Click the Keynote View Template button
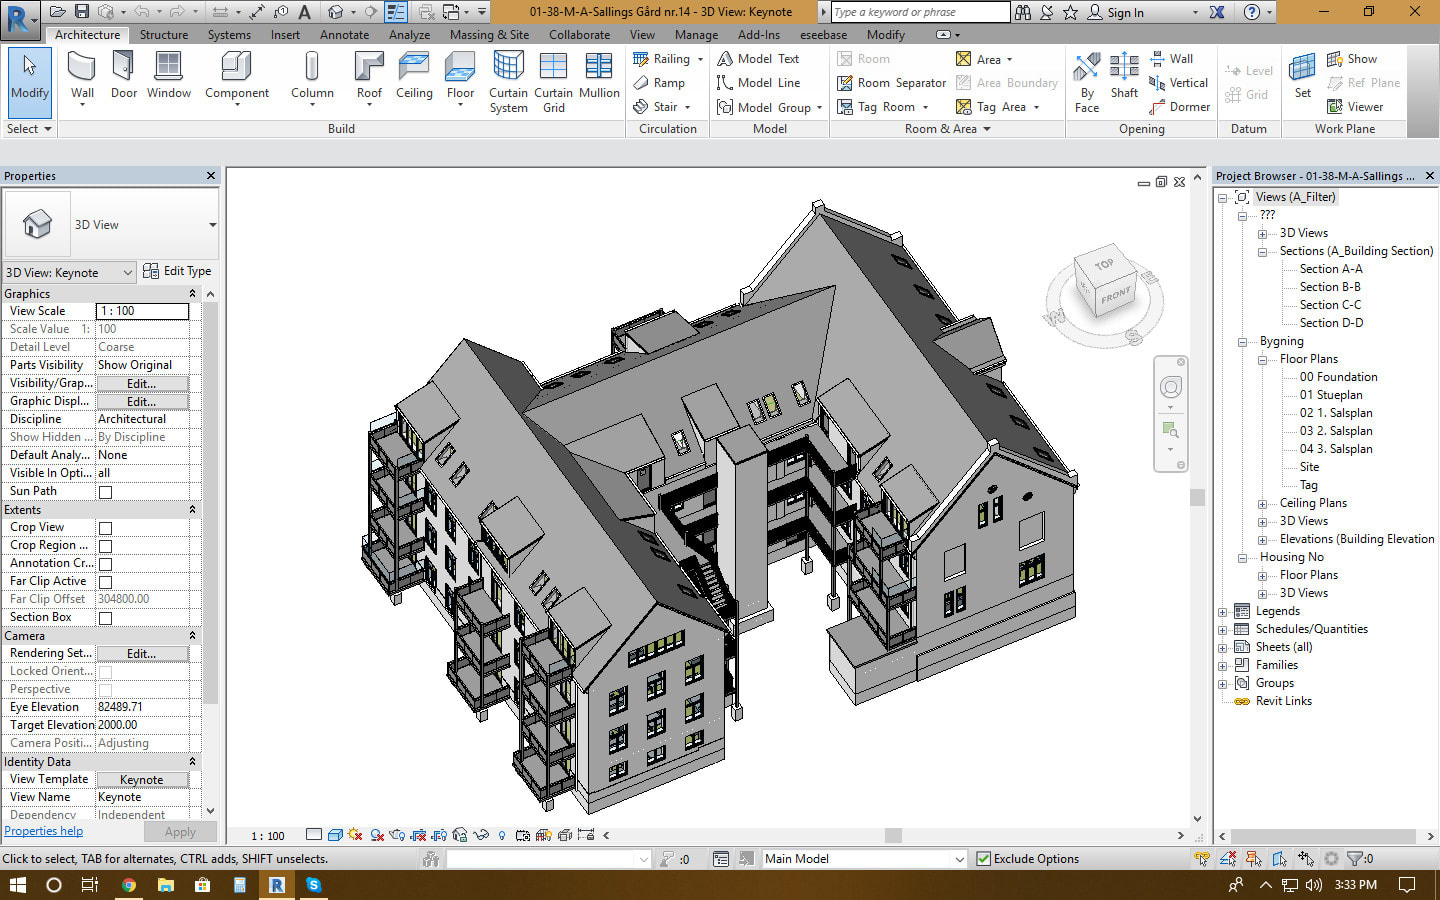 point(141,780)
